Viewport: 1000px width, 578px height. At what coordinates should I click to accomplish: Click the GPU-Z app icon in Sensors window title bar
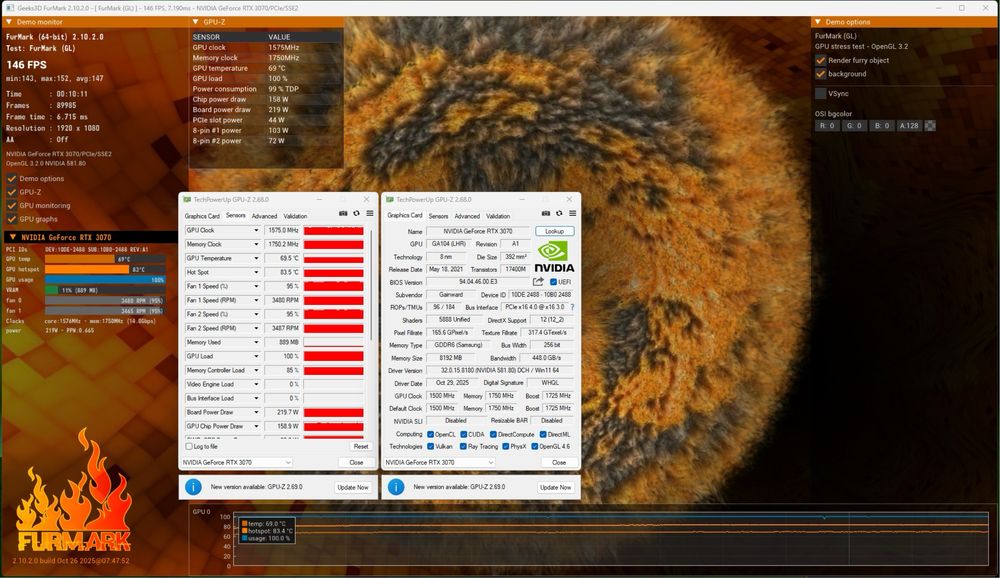tap(188, 200)
